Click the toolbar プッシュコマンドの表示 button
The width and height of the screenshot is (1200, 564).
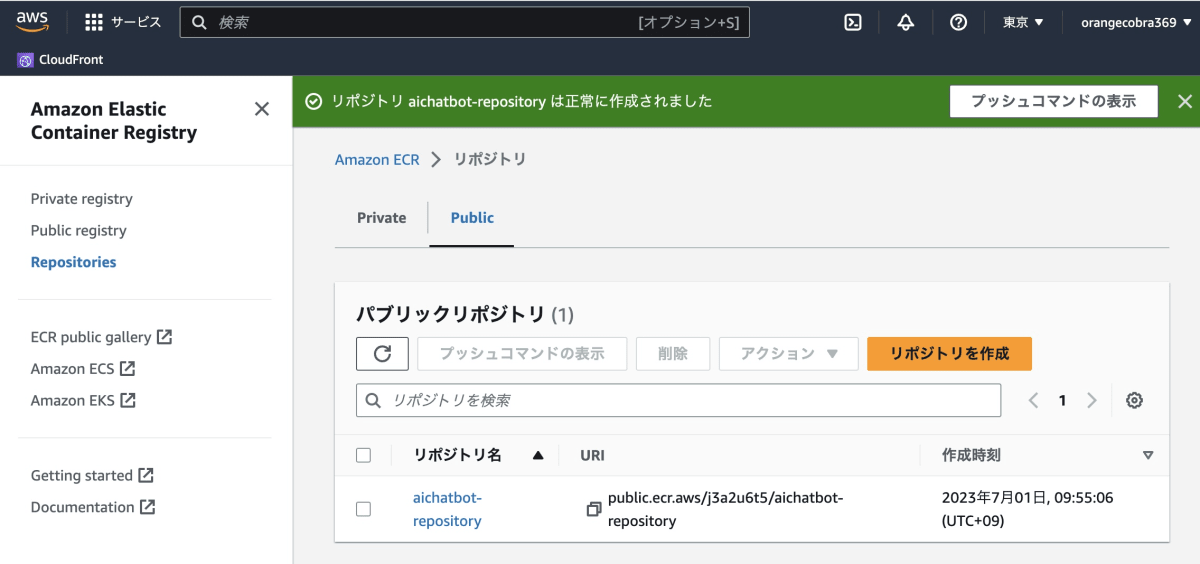click(522, 353)
